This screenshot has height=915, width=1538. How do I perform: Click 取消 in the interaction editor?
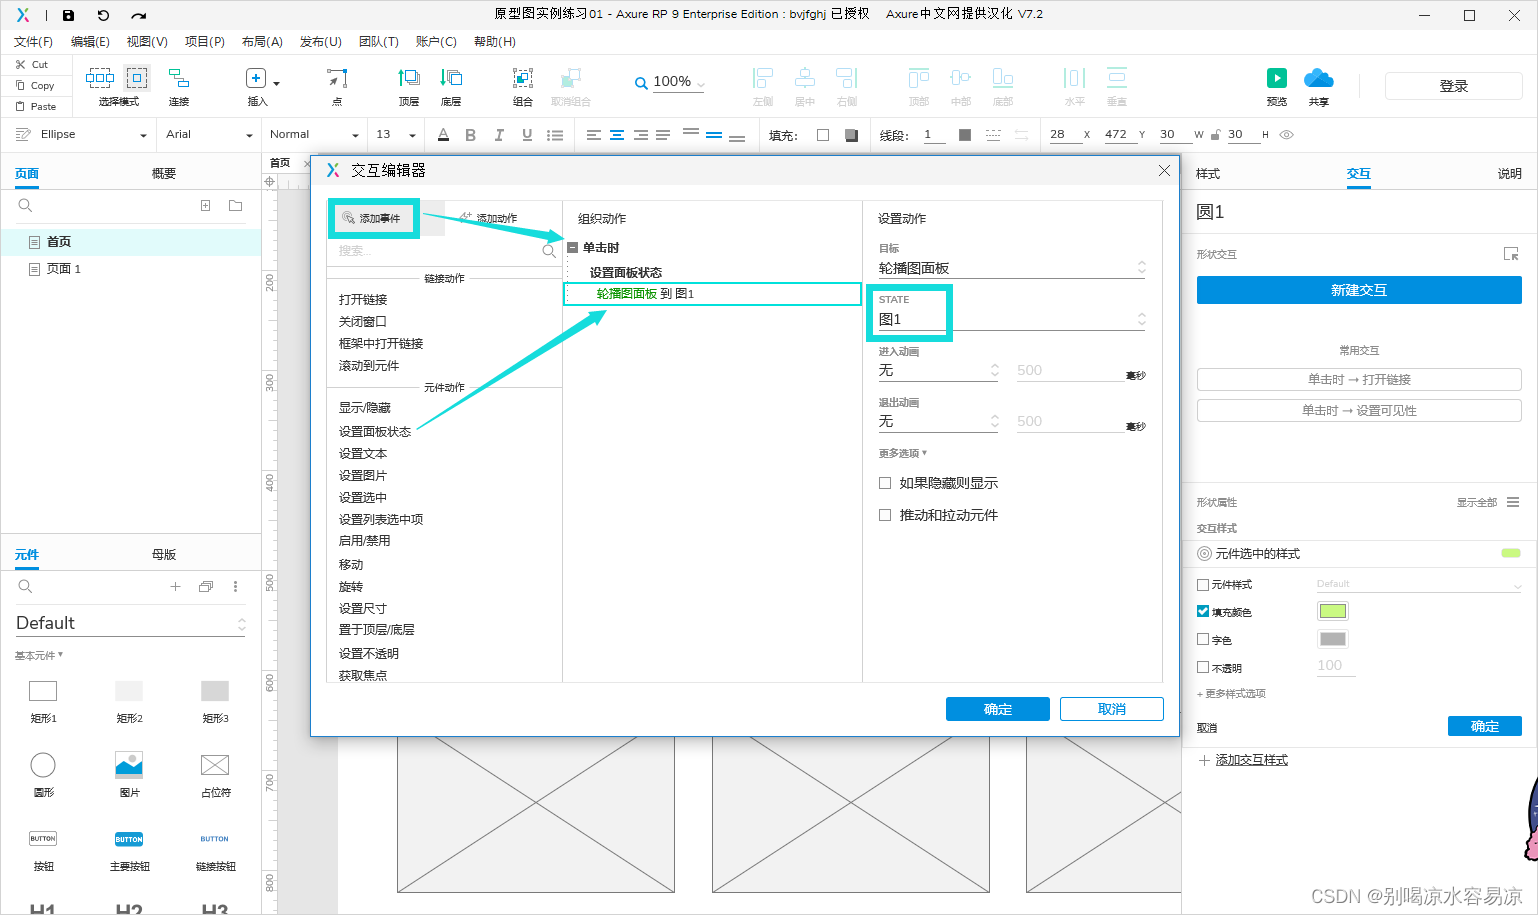click(x=1112, y=709)
